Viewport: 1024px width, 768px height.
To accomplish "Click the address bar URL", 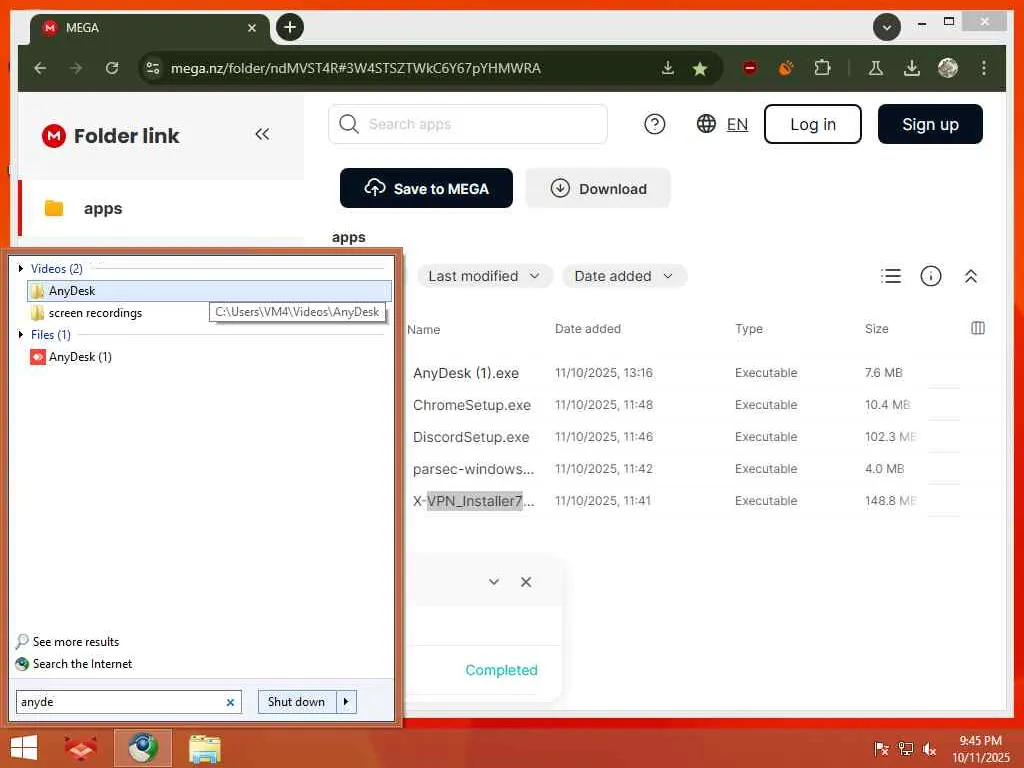I will (355, 68).
